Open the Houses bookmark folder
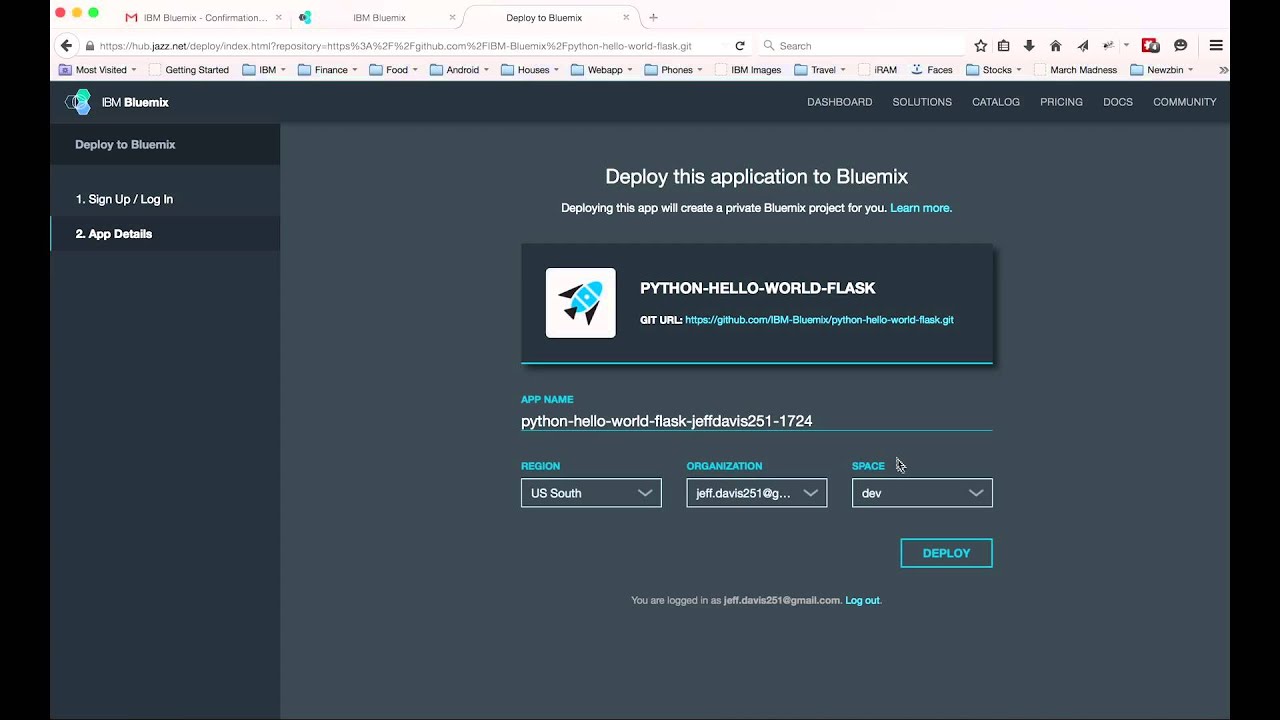1280x720 pixels. [530, 70]
